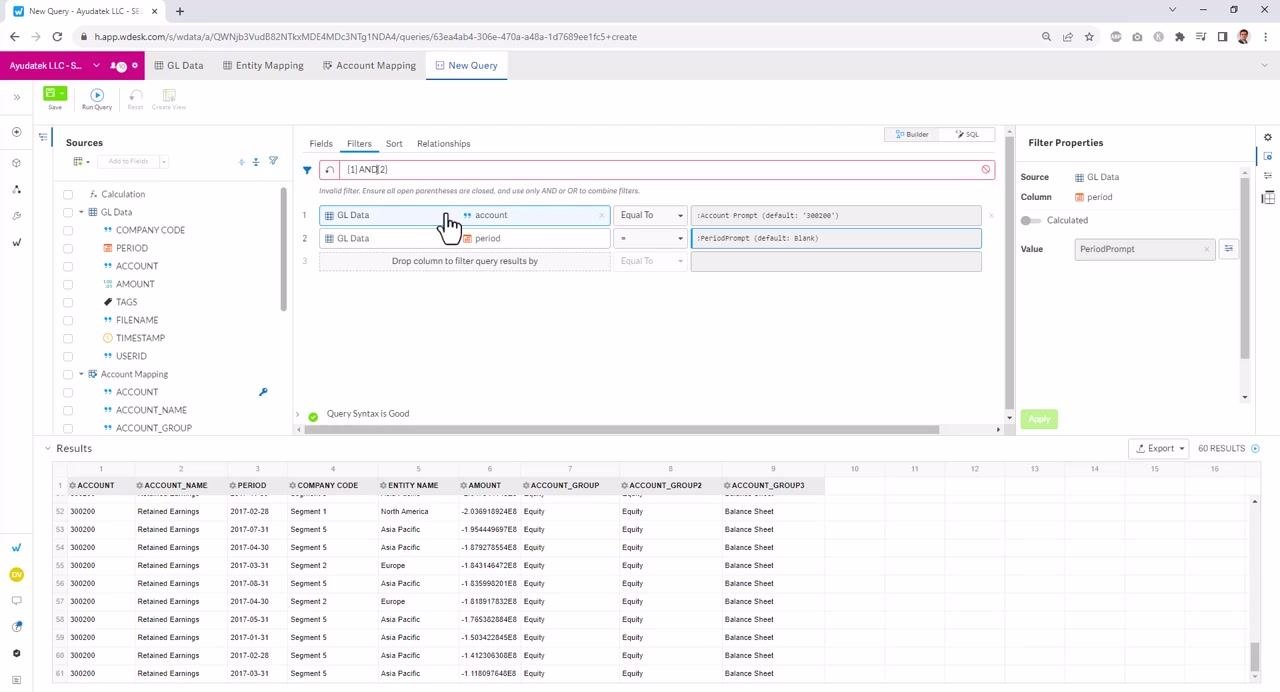The height and width of the screenshot is (692, 1280).
Task: Click the Apply button
Action: (x=1039, y=419)
